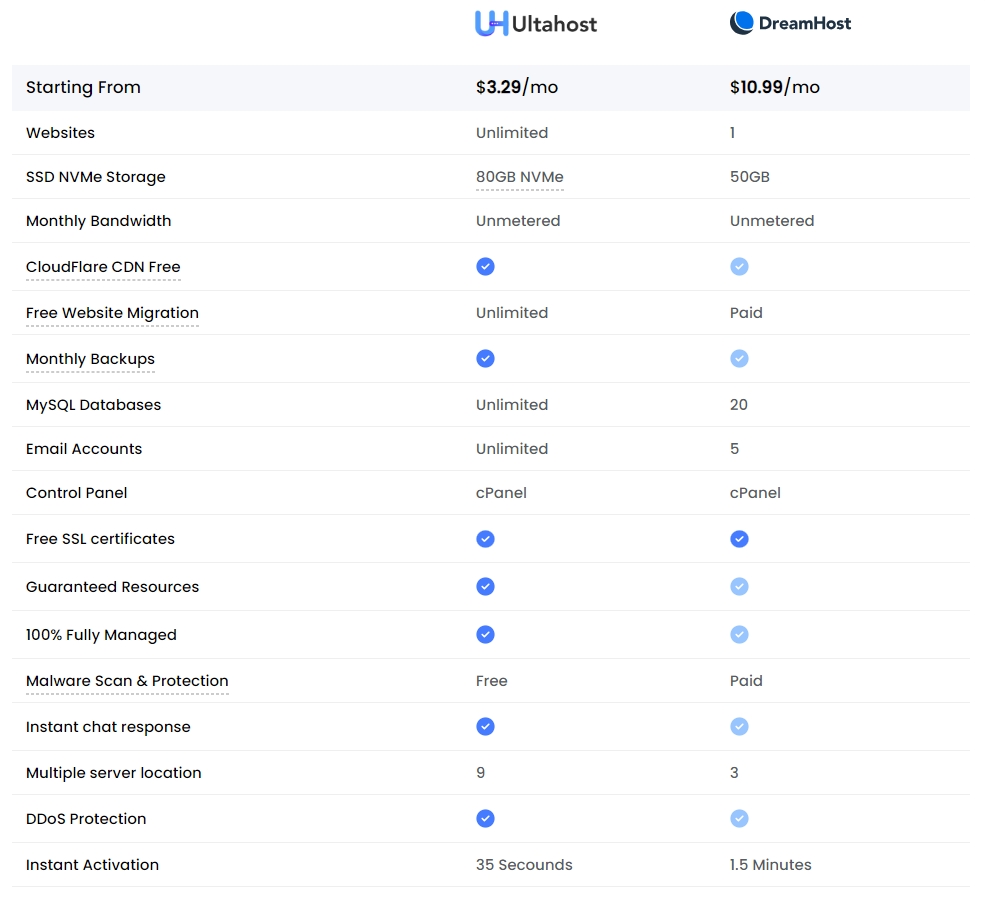Click Ultahost's Monthly Backups checkmark
Image resolution: width=985 pixels, height=897 pixels.
[x=485, y=359]
